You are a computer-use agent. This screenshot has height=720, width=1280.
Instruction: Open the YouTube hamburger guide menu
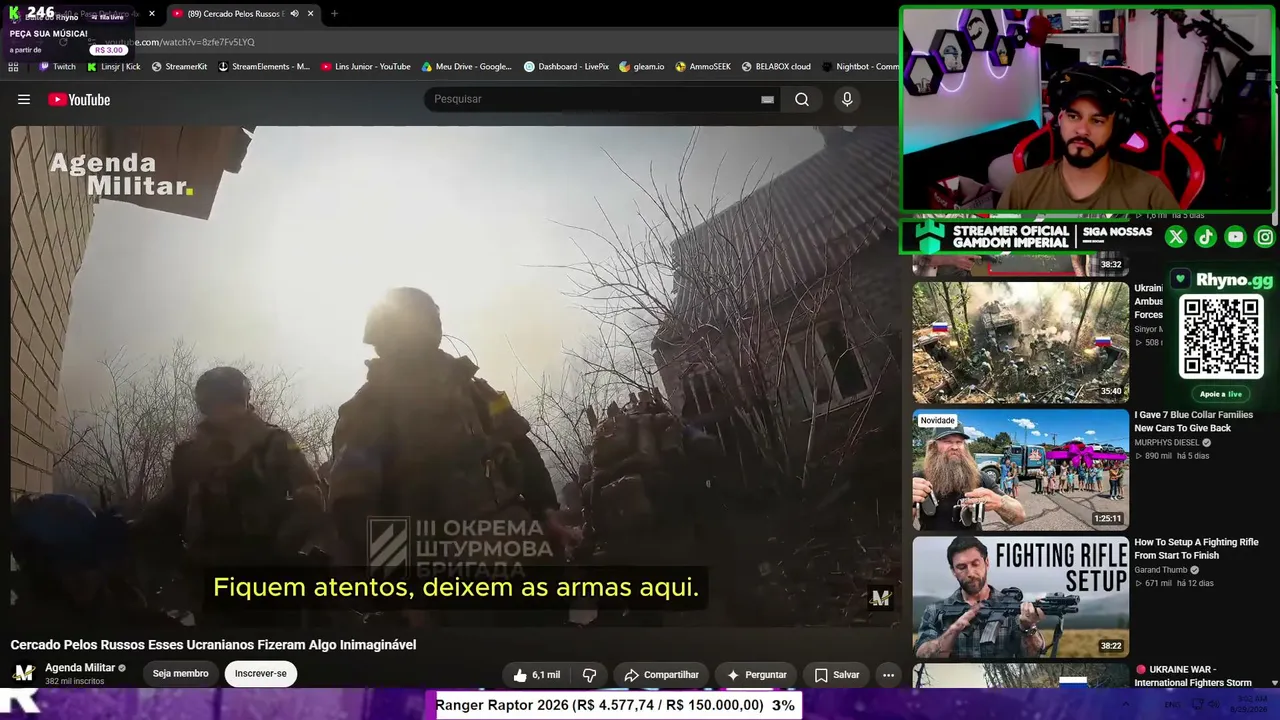click(24, 99)
